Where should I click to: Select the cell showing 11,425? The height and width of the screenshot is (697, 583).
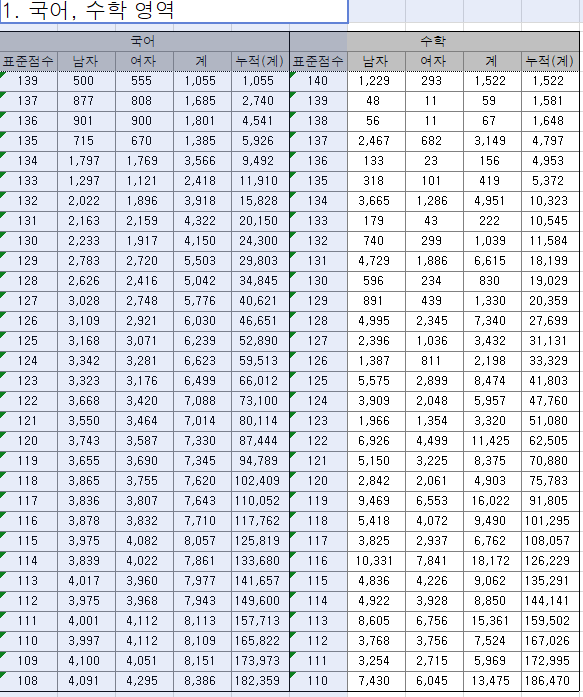[x=492, y=441]
